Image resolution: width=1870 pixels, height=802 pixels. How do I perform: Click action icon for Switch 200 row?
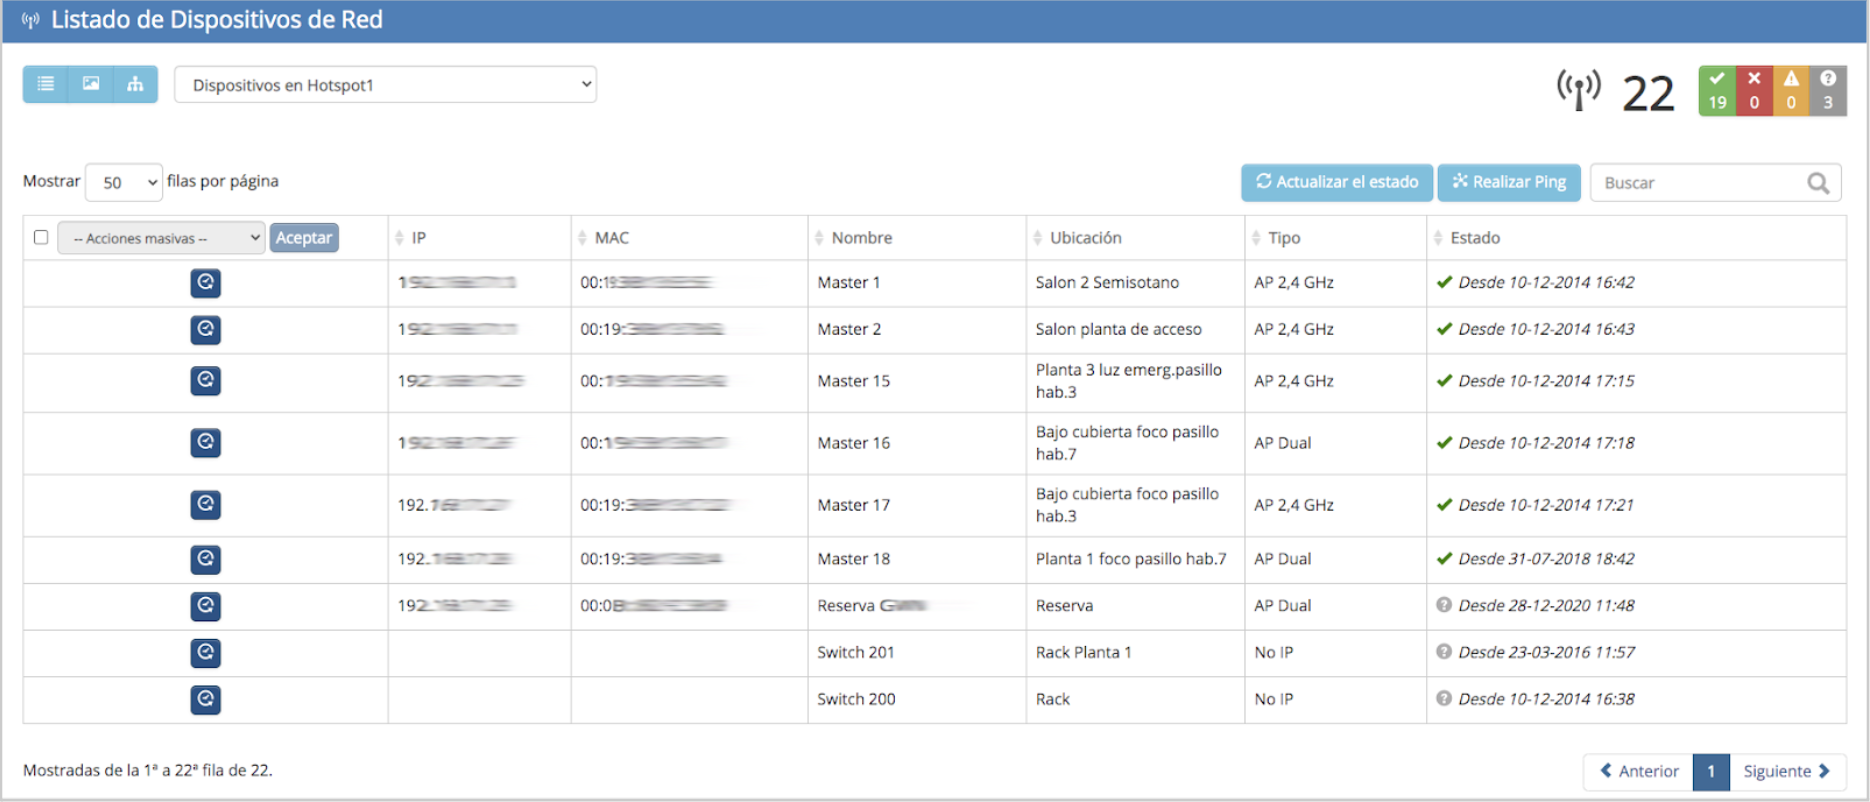tap(206, 699)
